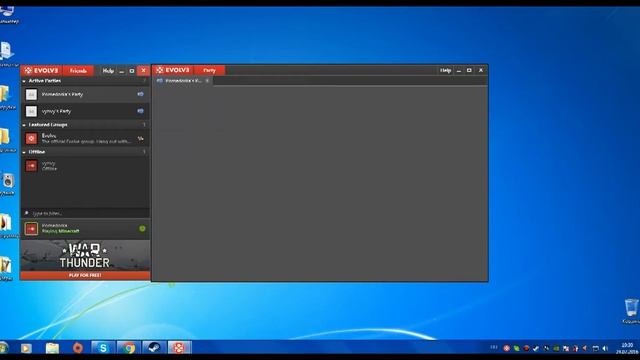Open Help in the Friends window
The width and height of the screenshot is (640, 360).
(108, 71)
